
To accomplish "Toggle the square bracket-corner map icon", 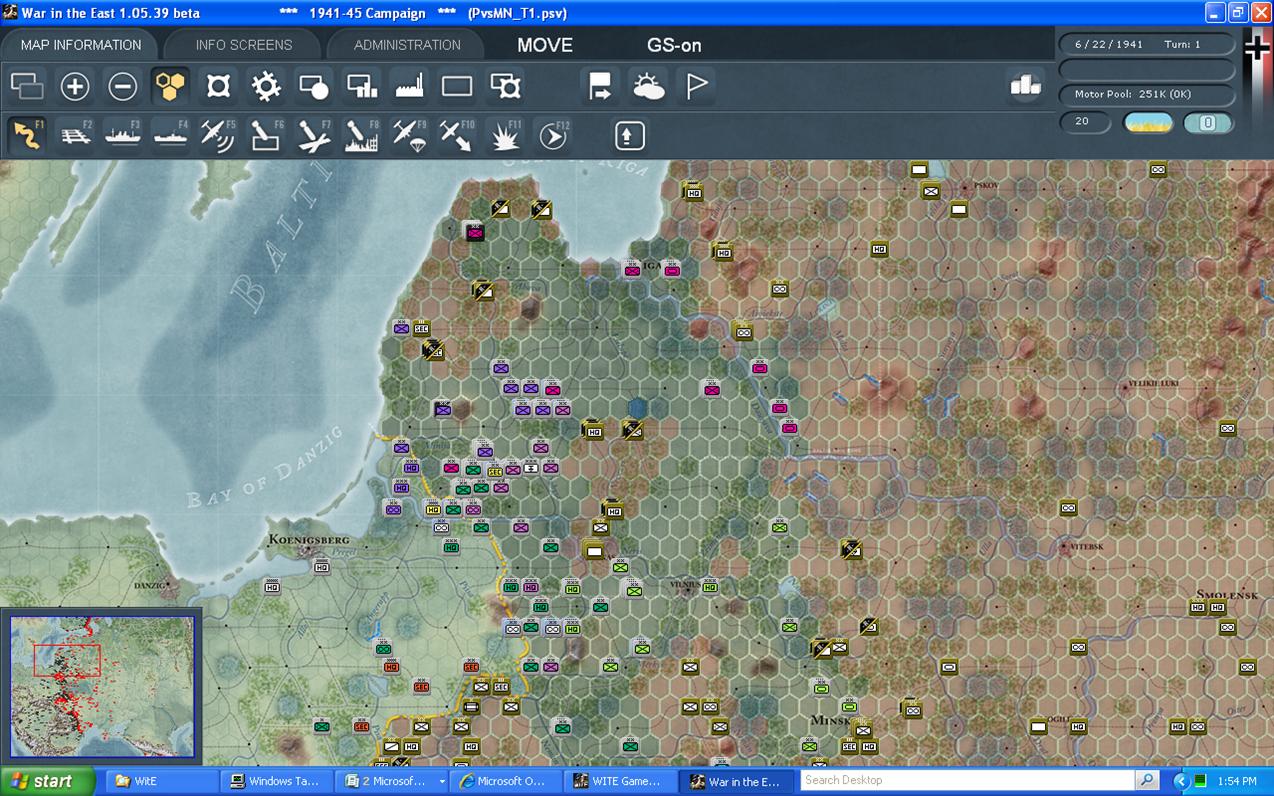I will (x=218, y=86).
